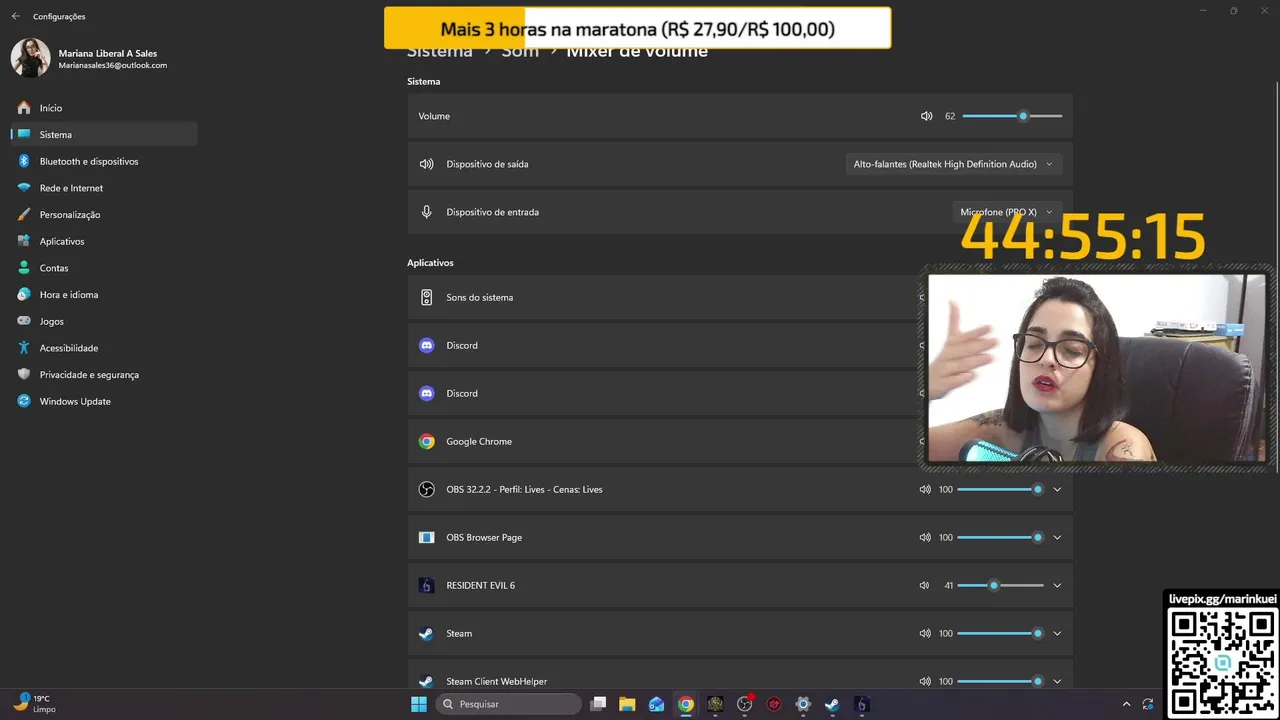Expand the OBS Browser Page chevron
Viewport: 1280px width, 720px height.
coord(1057,537)
